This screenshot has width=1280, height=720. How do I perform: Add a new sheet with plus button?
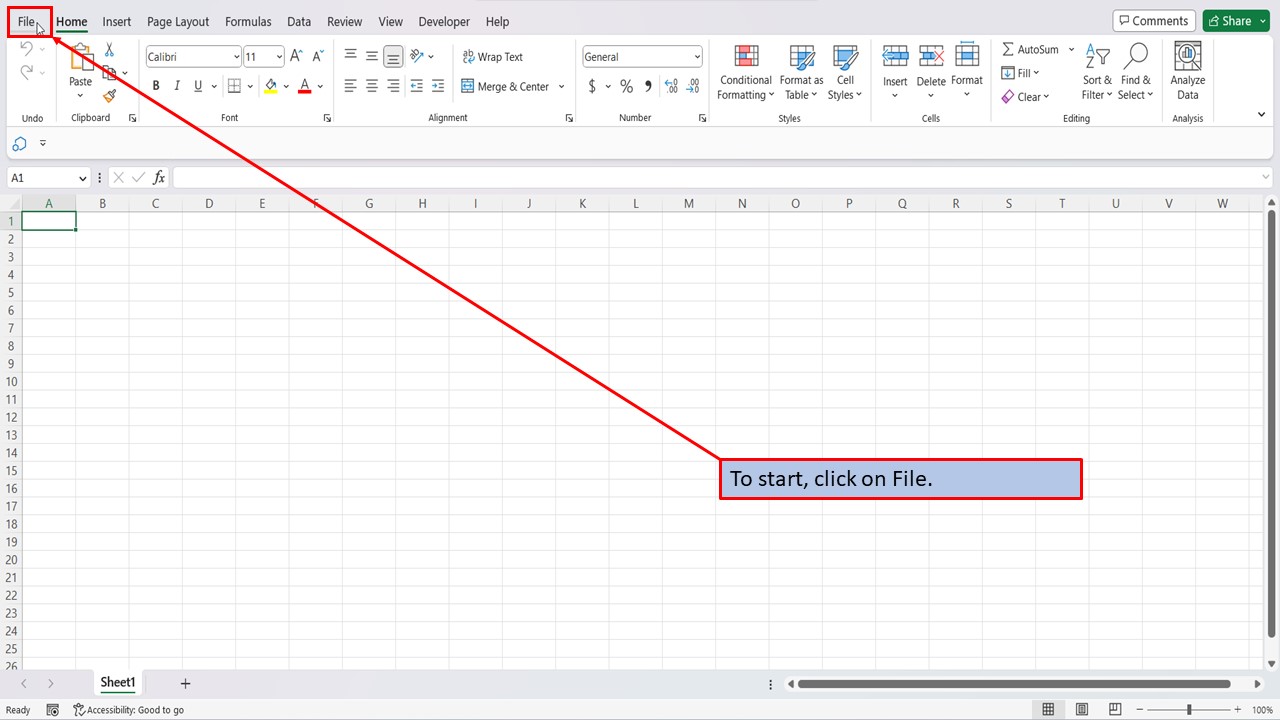(x=185, y=683)
